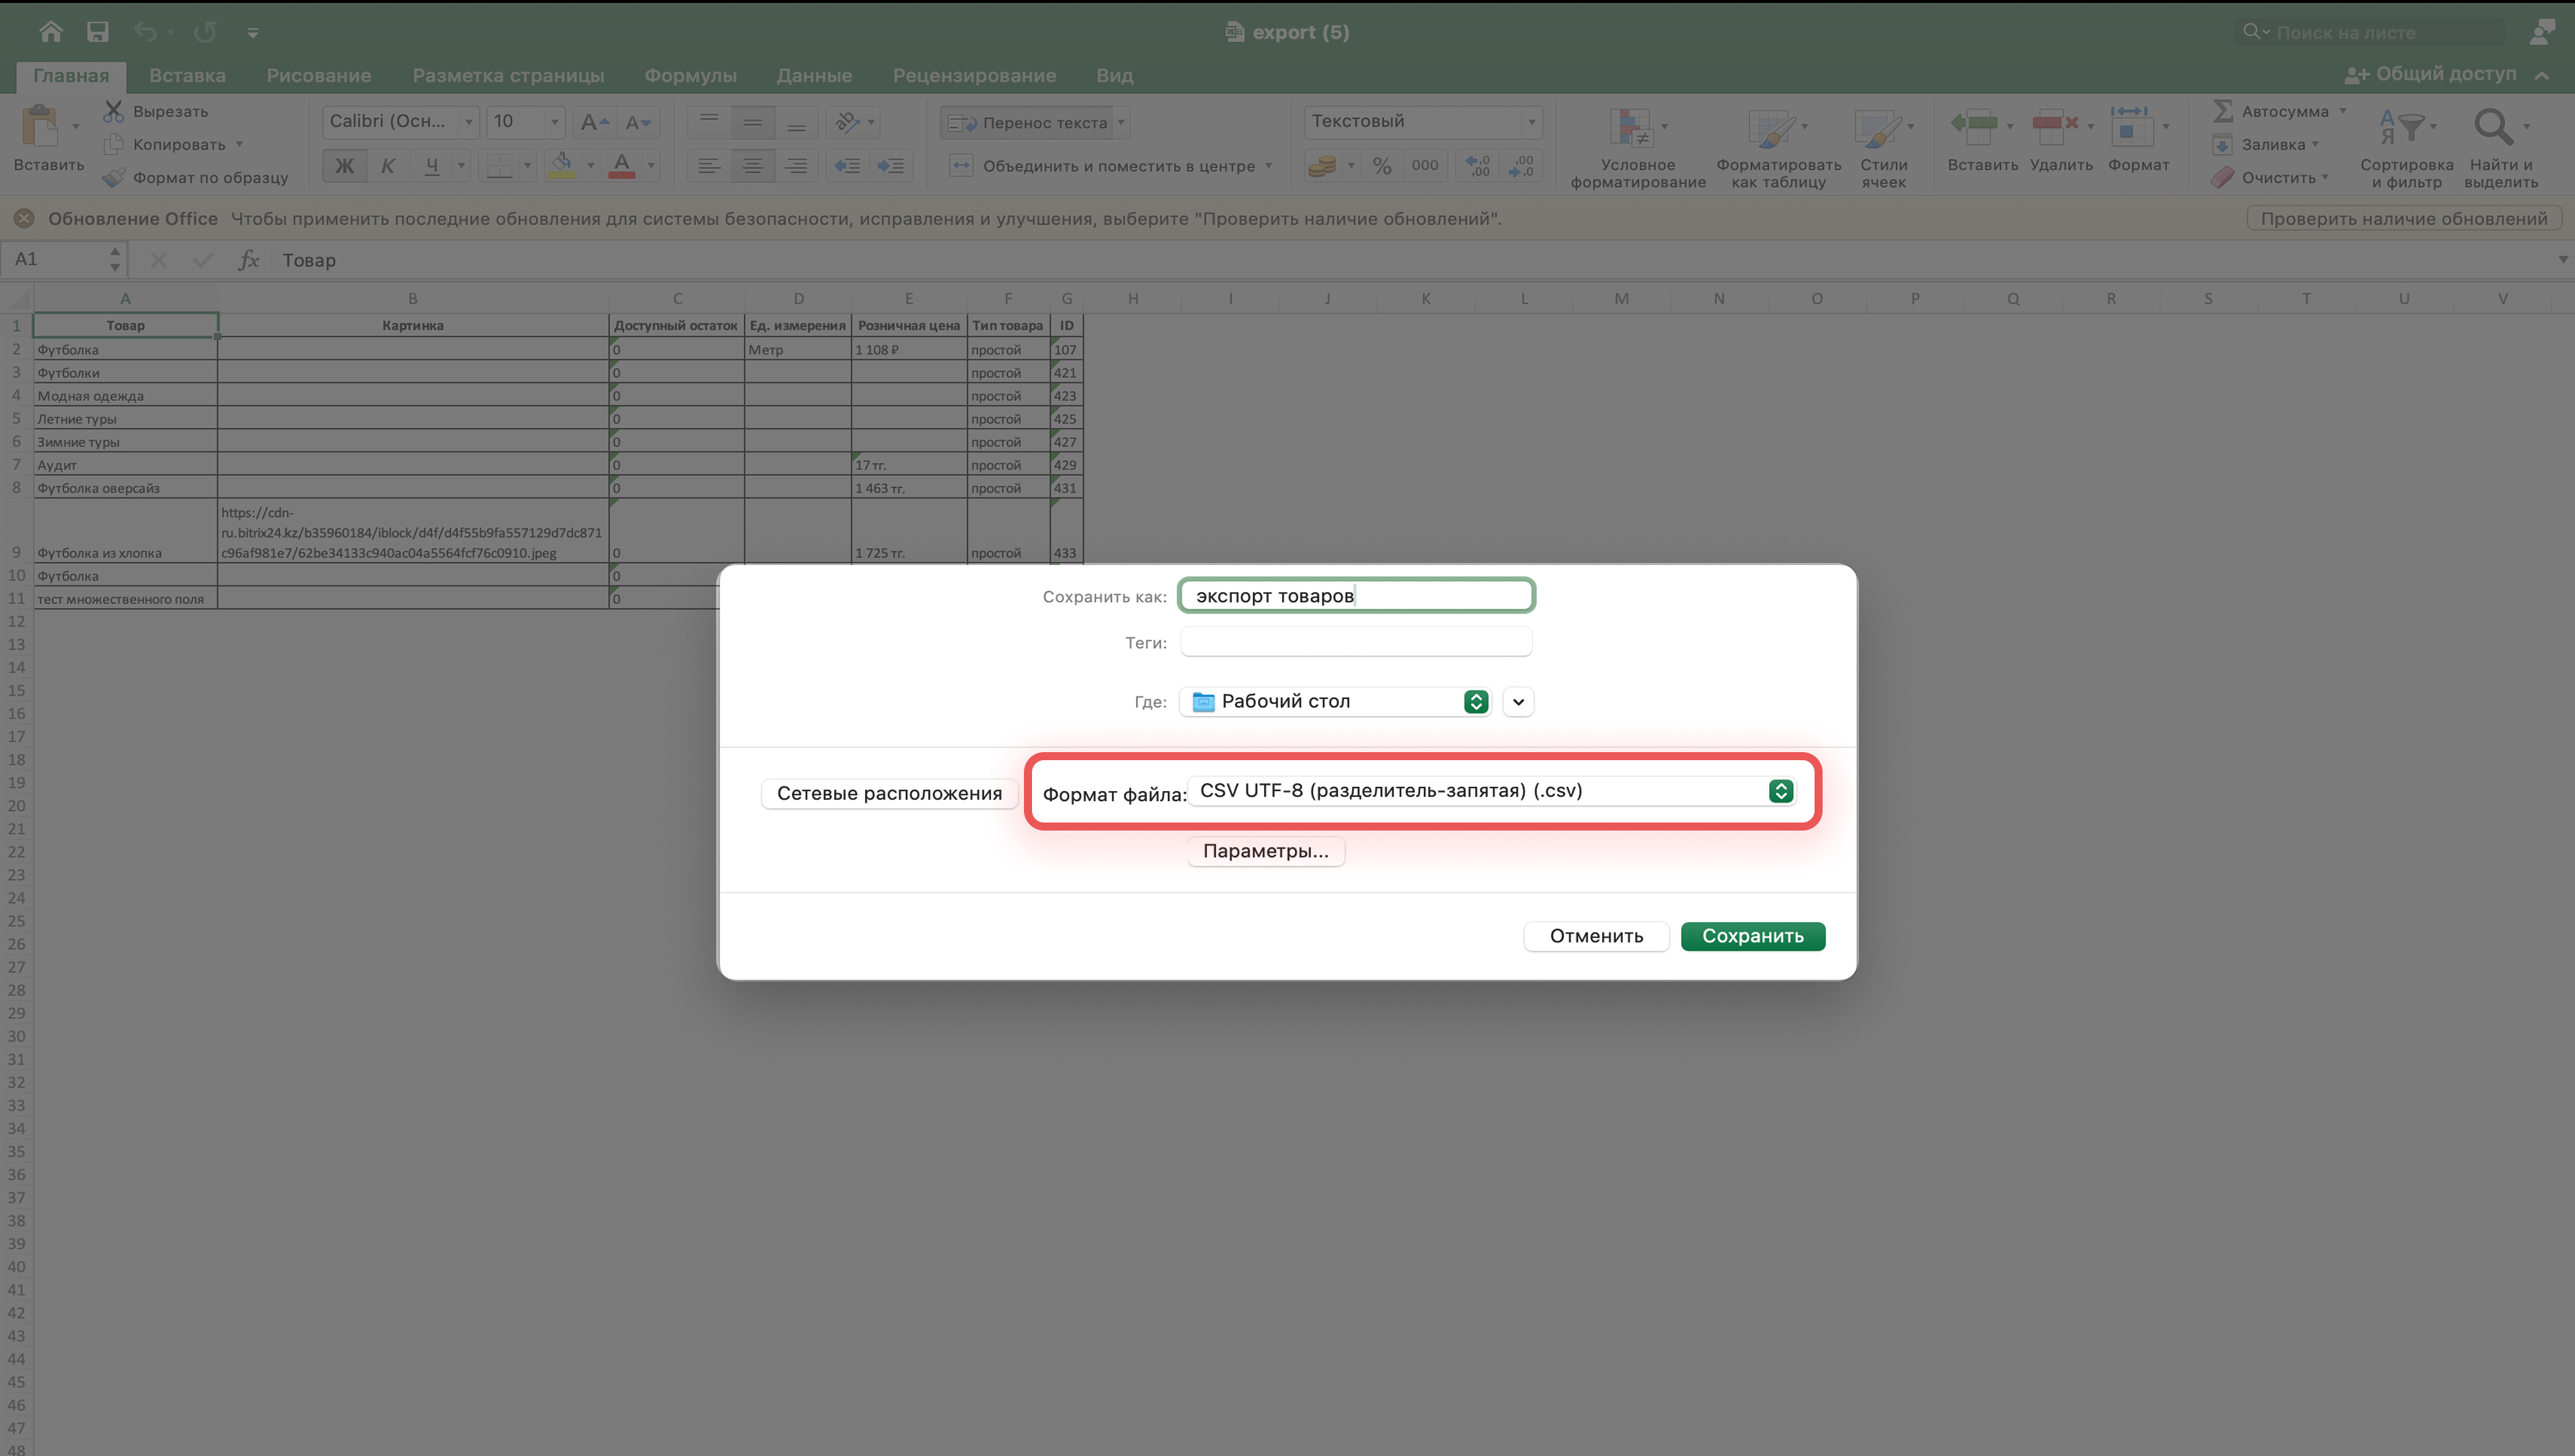Click the Save diskette icon in title bar
The height and width of the screenshot is (1456, 2575).
coord(97,32)
